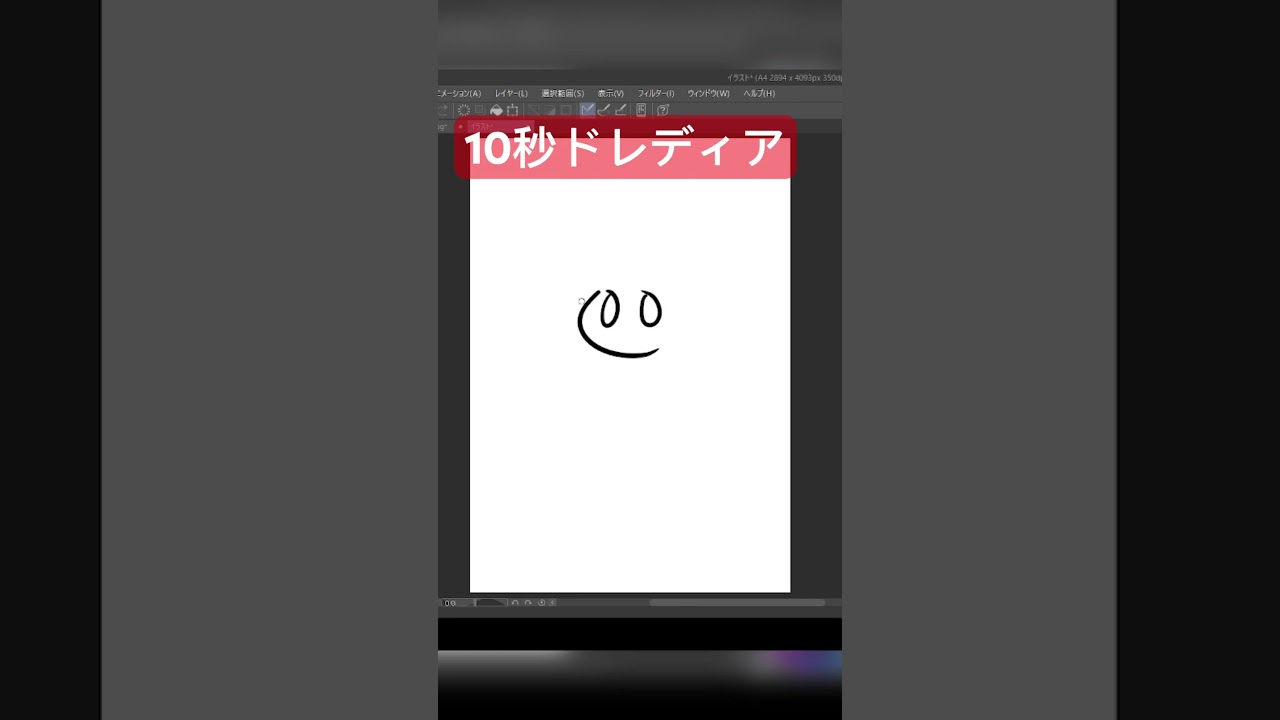The image size is (1280, 720).
Task: Click rotate canvas right icon
Action: (x=528, y=603)
